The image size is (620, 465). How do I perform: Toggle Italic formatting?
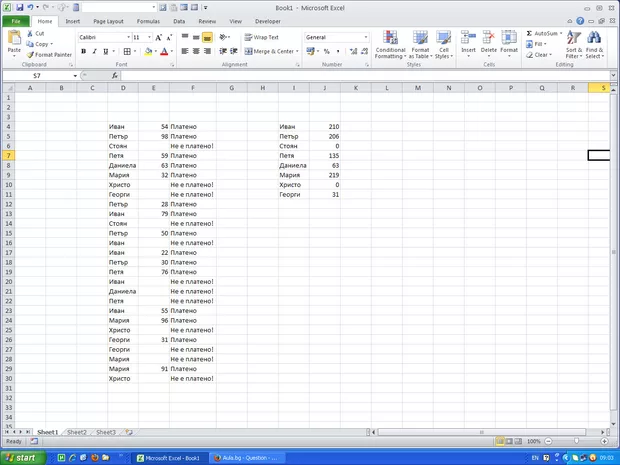(94, 51)
